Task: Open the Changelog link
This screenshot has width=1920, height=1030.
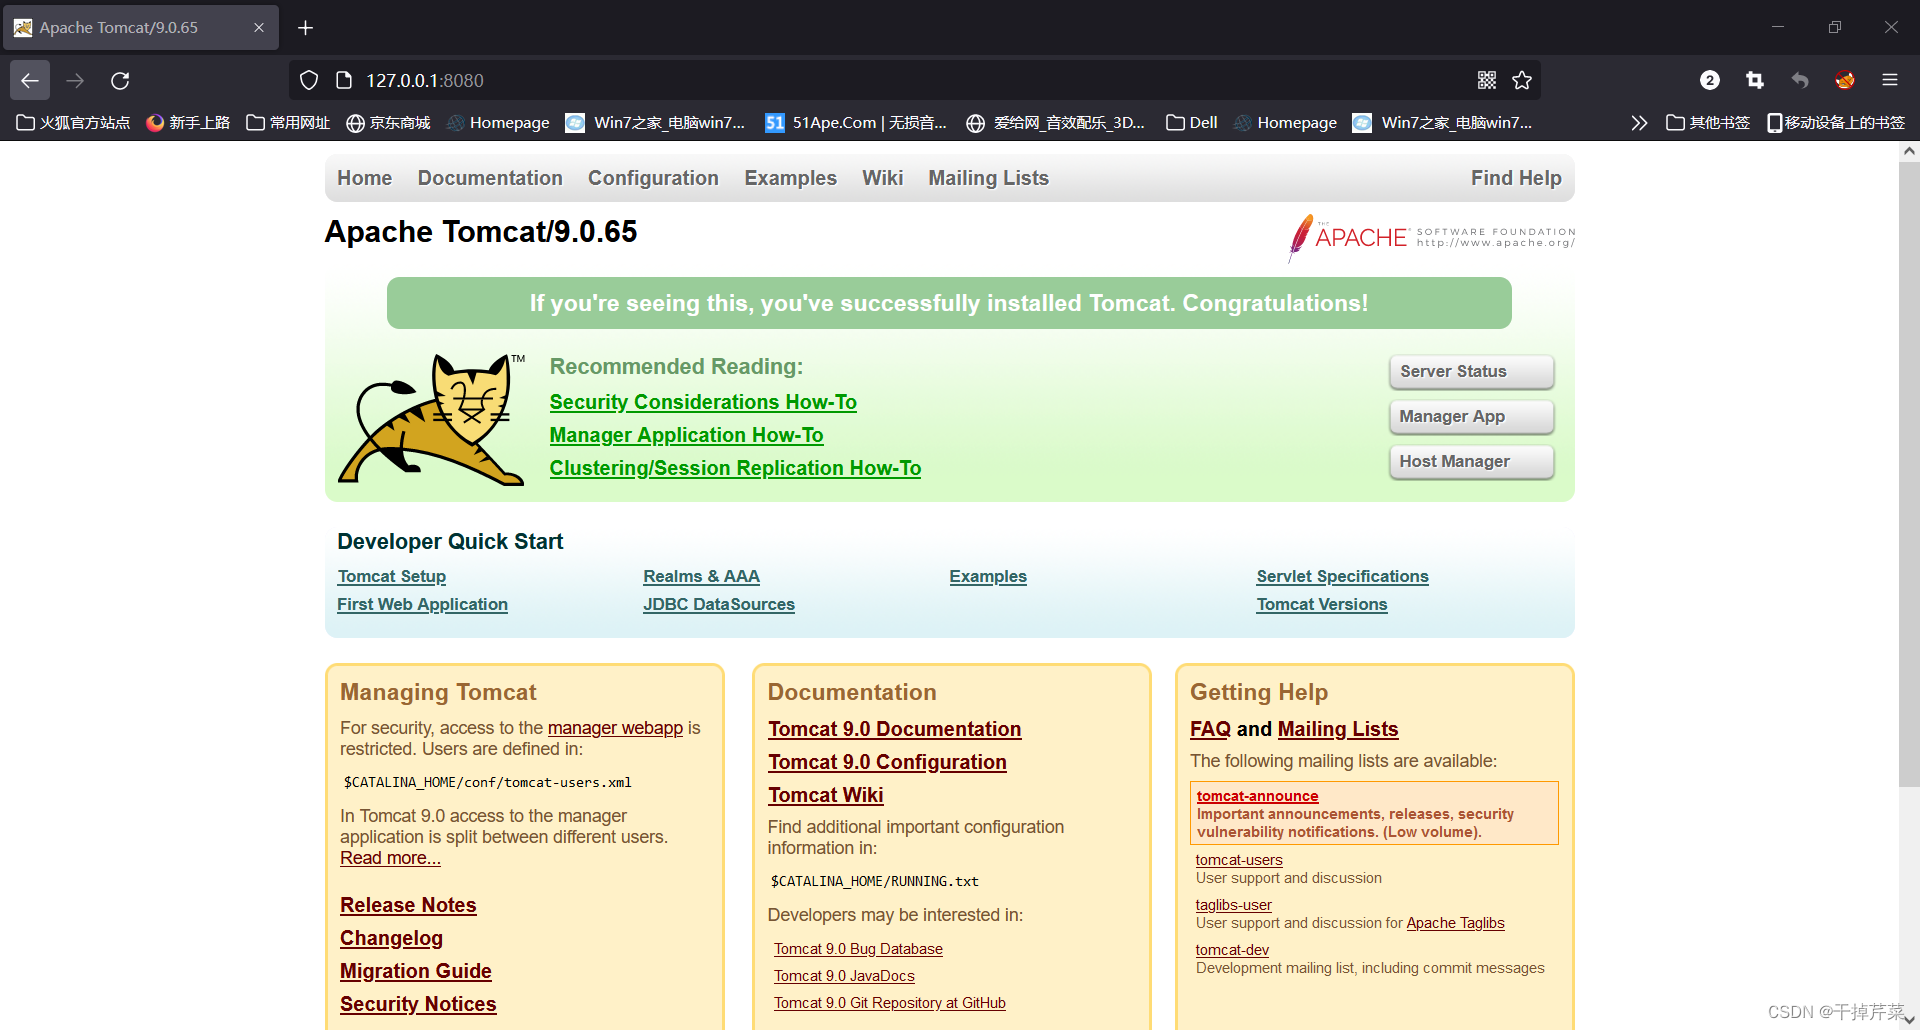Action: [391, 938]
